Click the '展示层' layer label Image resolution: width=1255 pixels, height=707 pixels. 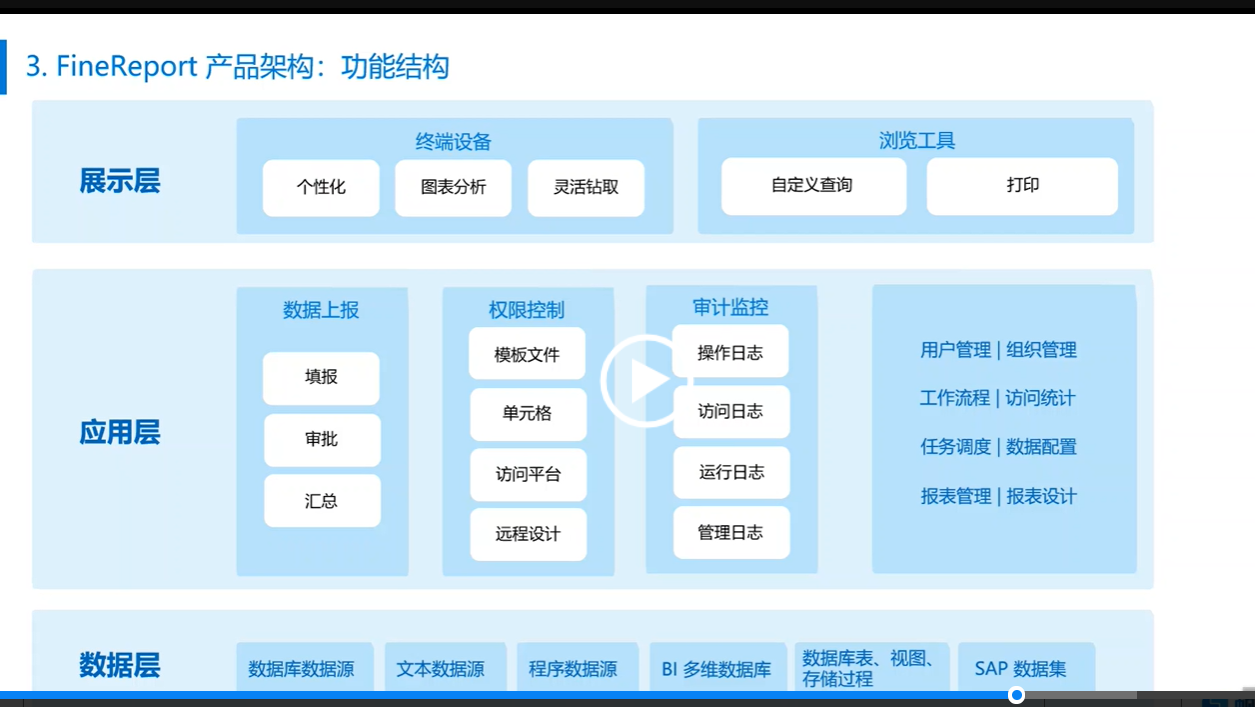pos(119,181)
